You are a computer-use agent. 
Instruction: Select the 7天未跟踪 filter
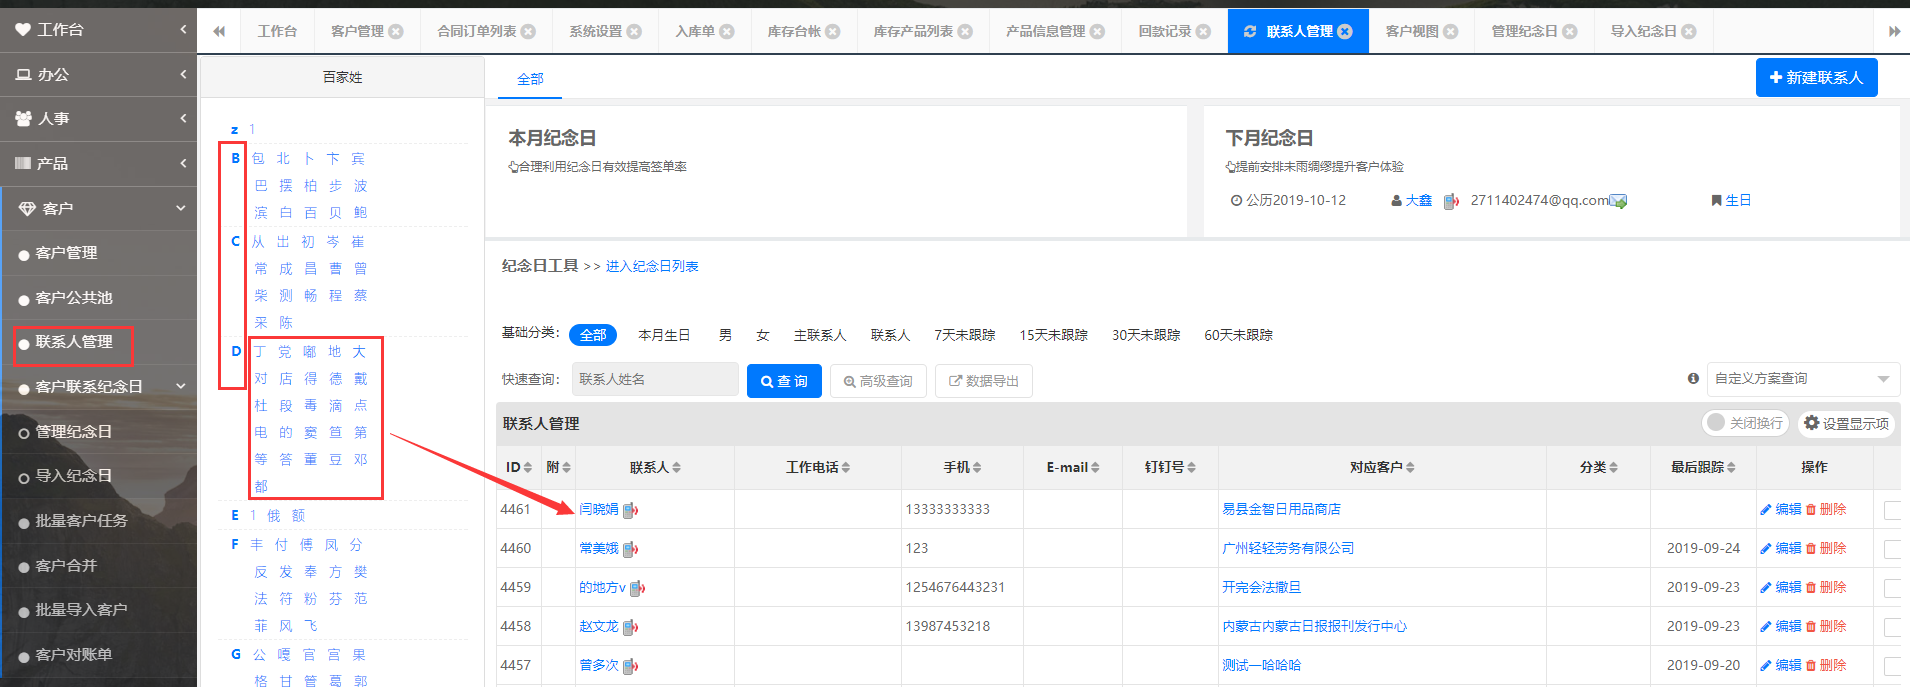(x=965, y=335)
